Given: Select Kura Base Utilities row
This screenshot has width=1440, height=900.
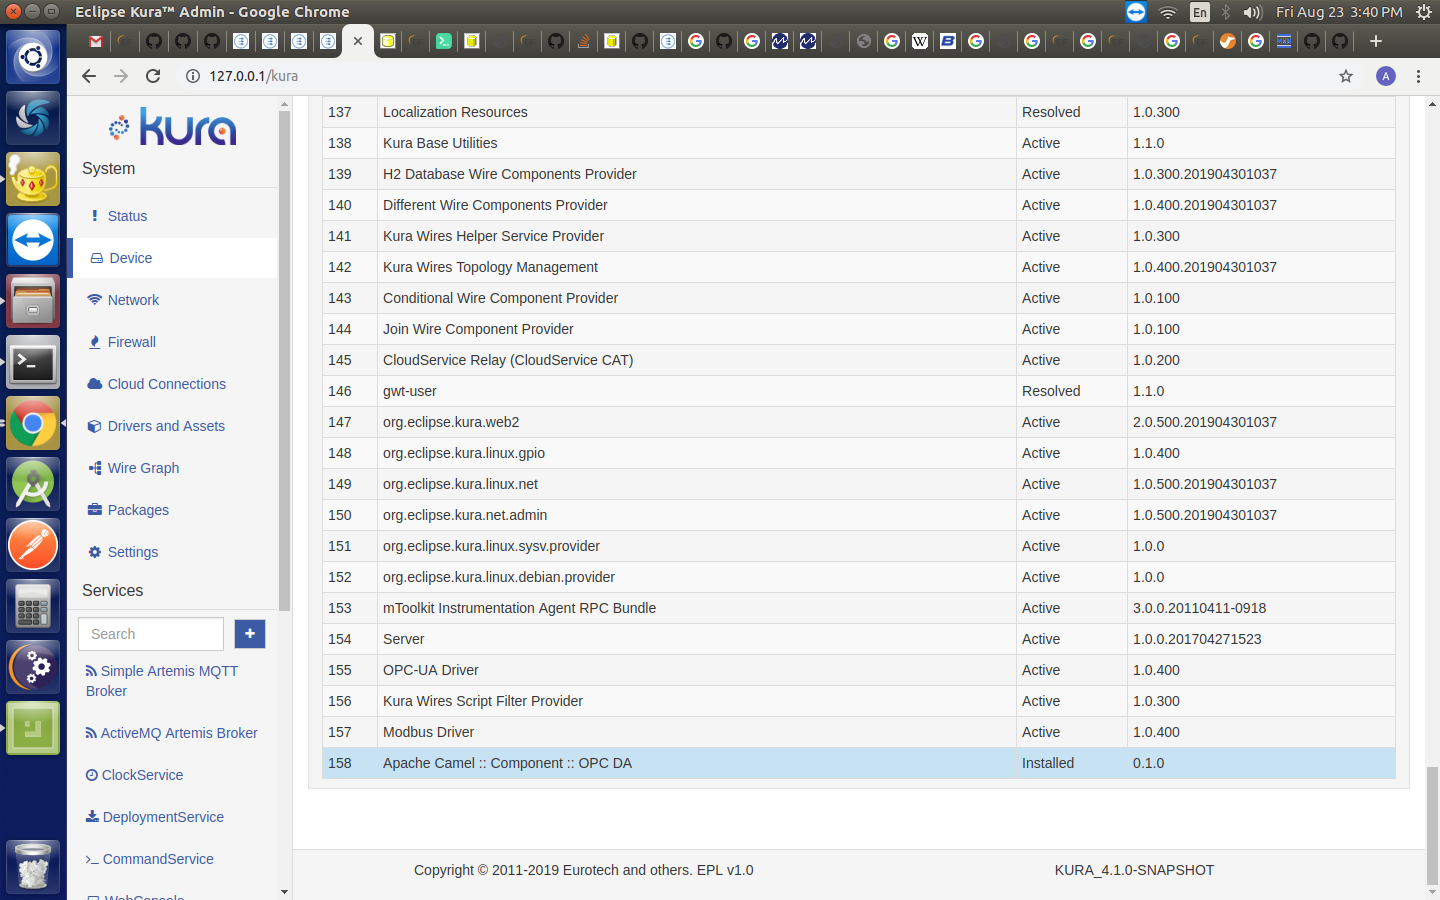Looking at the screenshot, I should (859, 143).
